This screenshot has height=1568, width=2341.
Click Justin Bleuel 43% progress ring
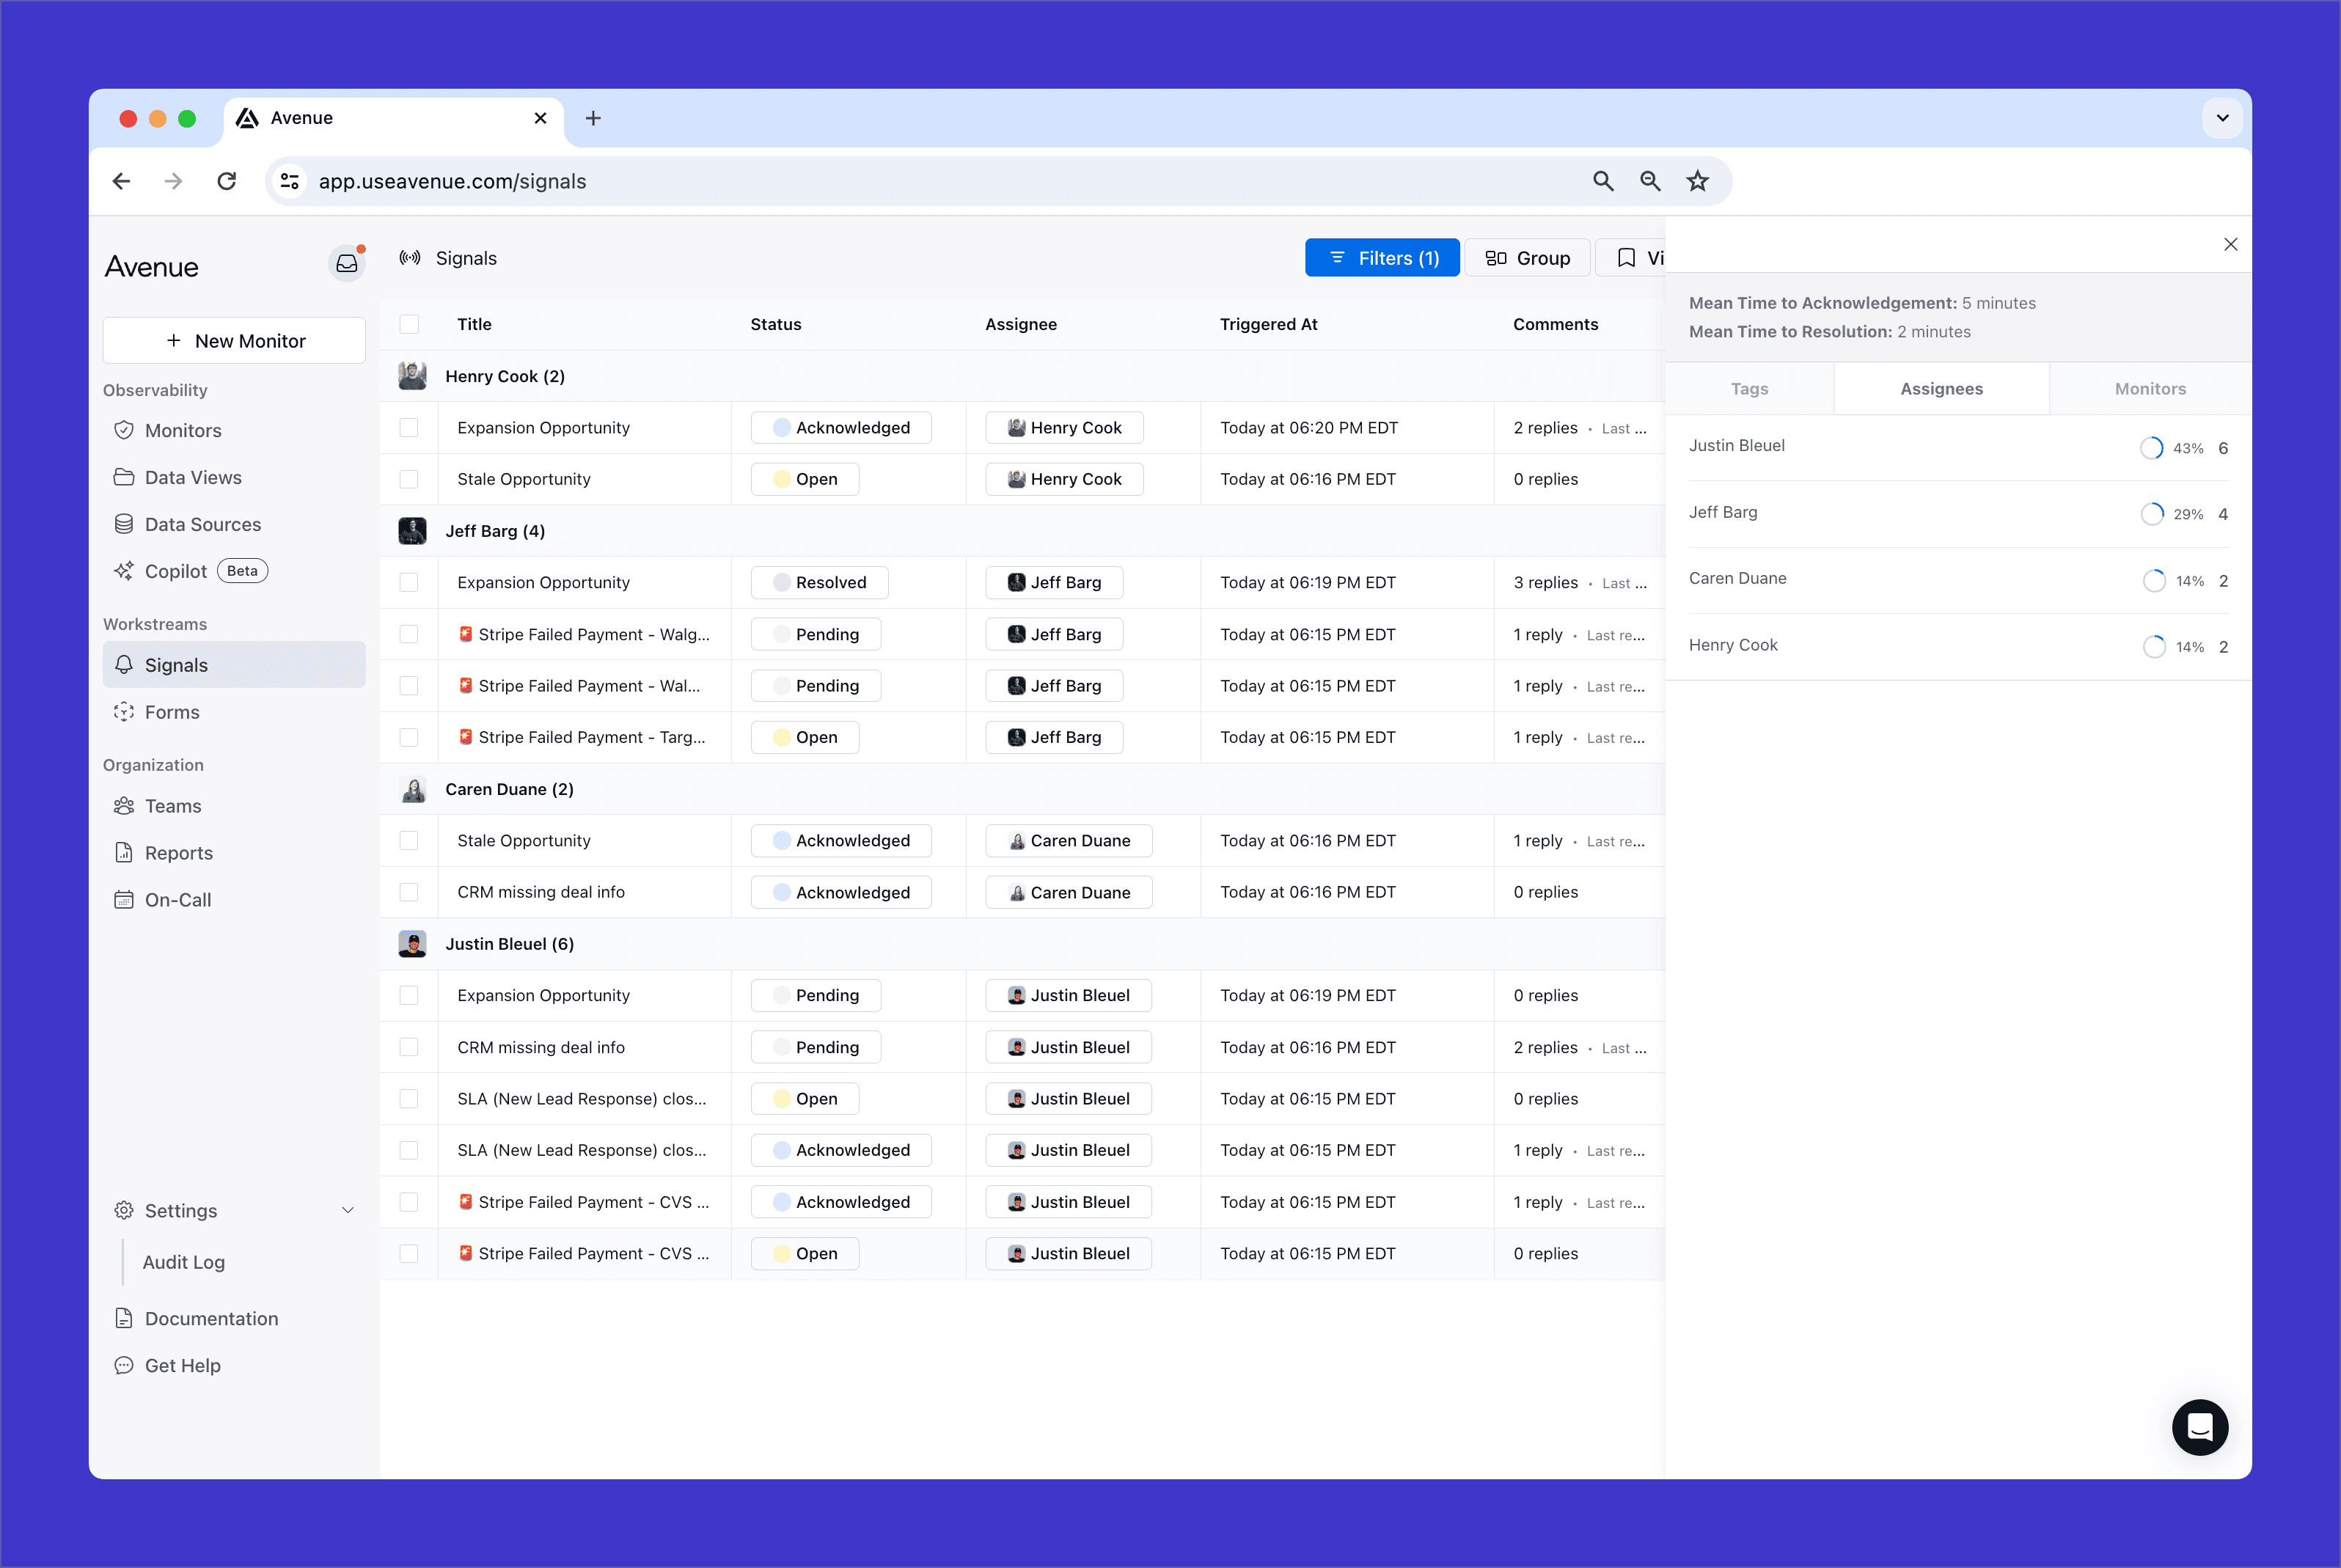tap(2151, 448)
